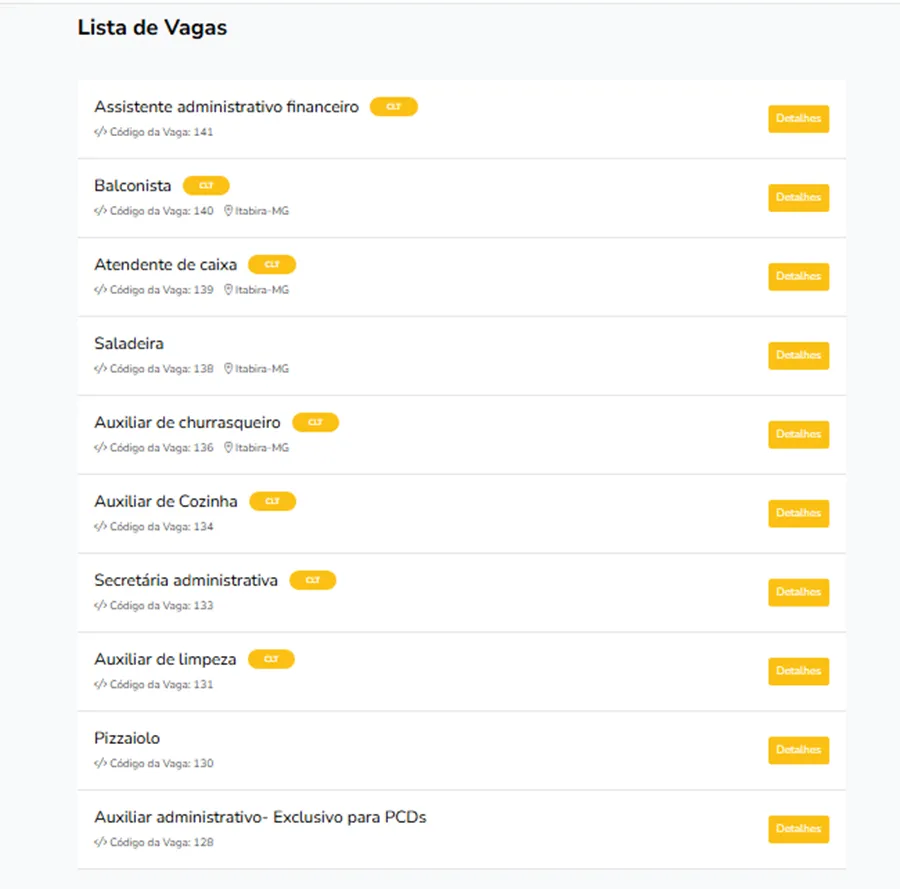Click location pin icon for Balconista Itabira-MG
This screenshot has height=889, width=900.
[x=228, y=211]
